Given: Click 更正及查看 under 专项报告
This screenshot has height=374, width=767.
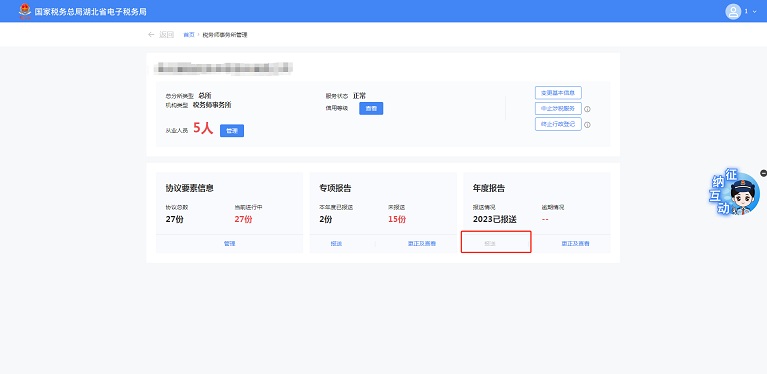Looking at the screenshot, I should (422, 243).
